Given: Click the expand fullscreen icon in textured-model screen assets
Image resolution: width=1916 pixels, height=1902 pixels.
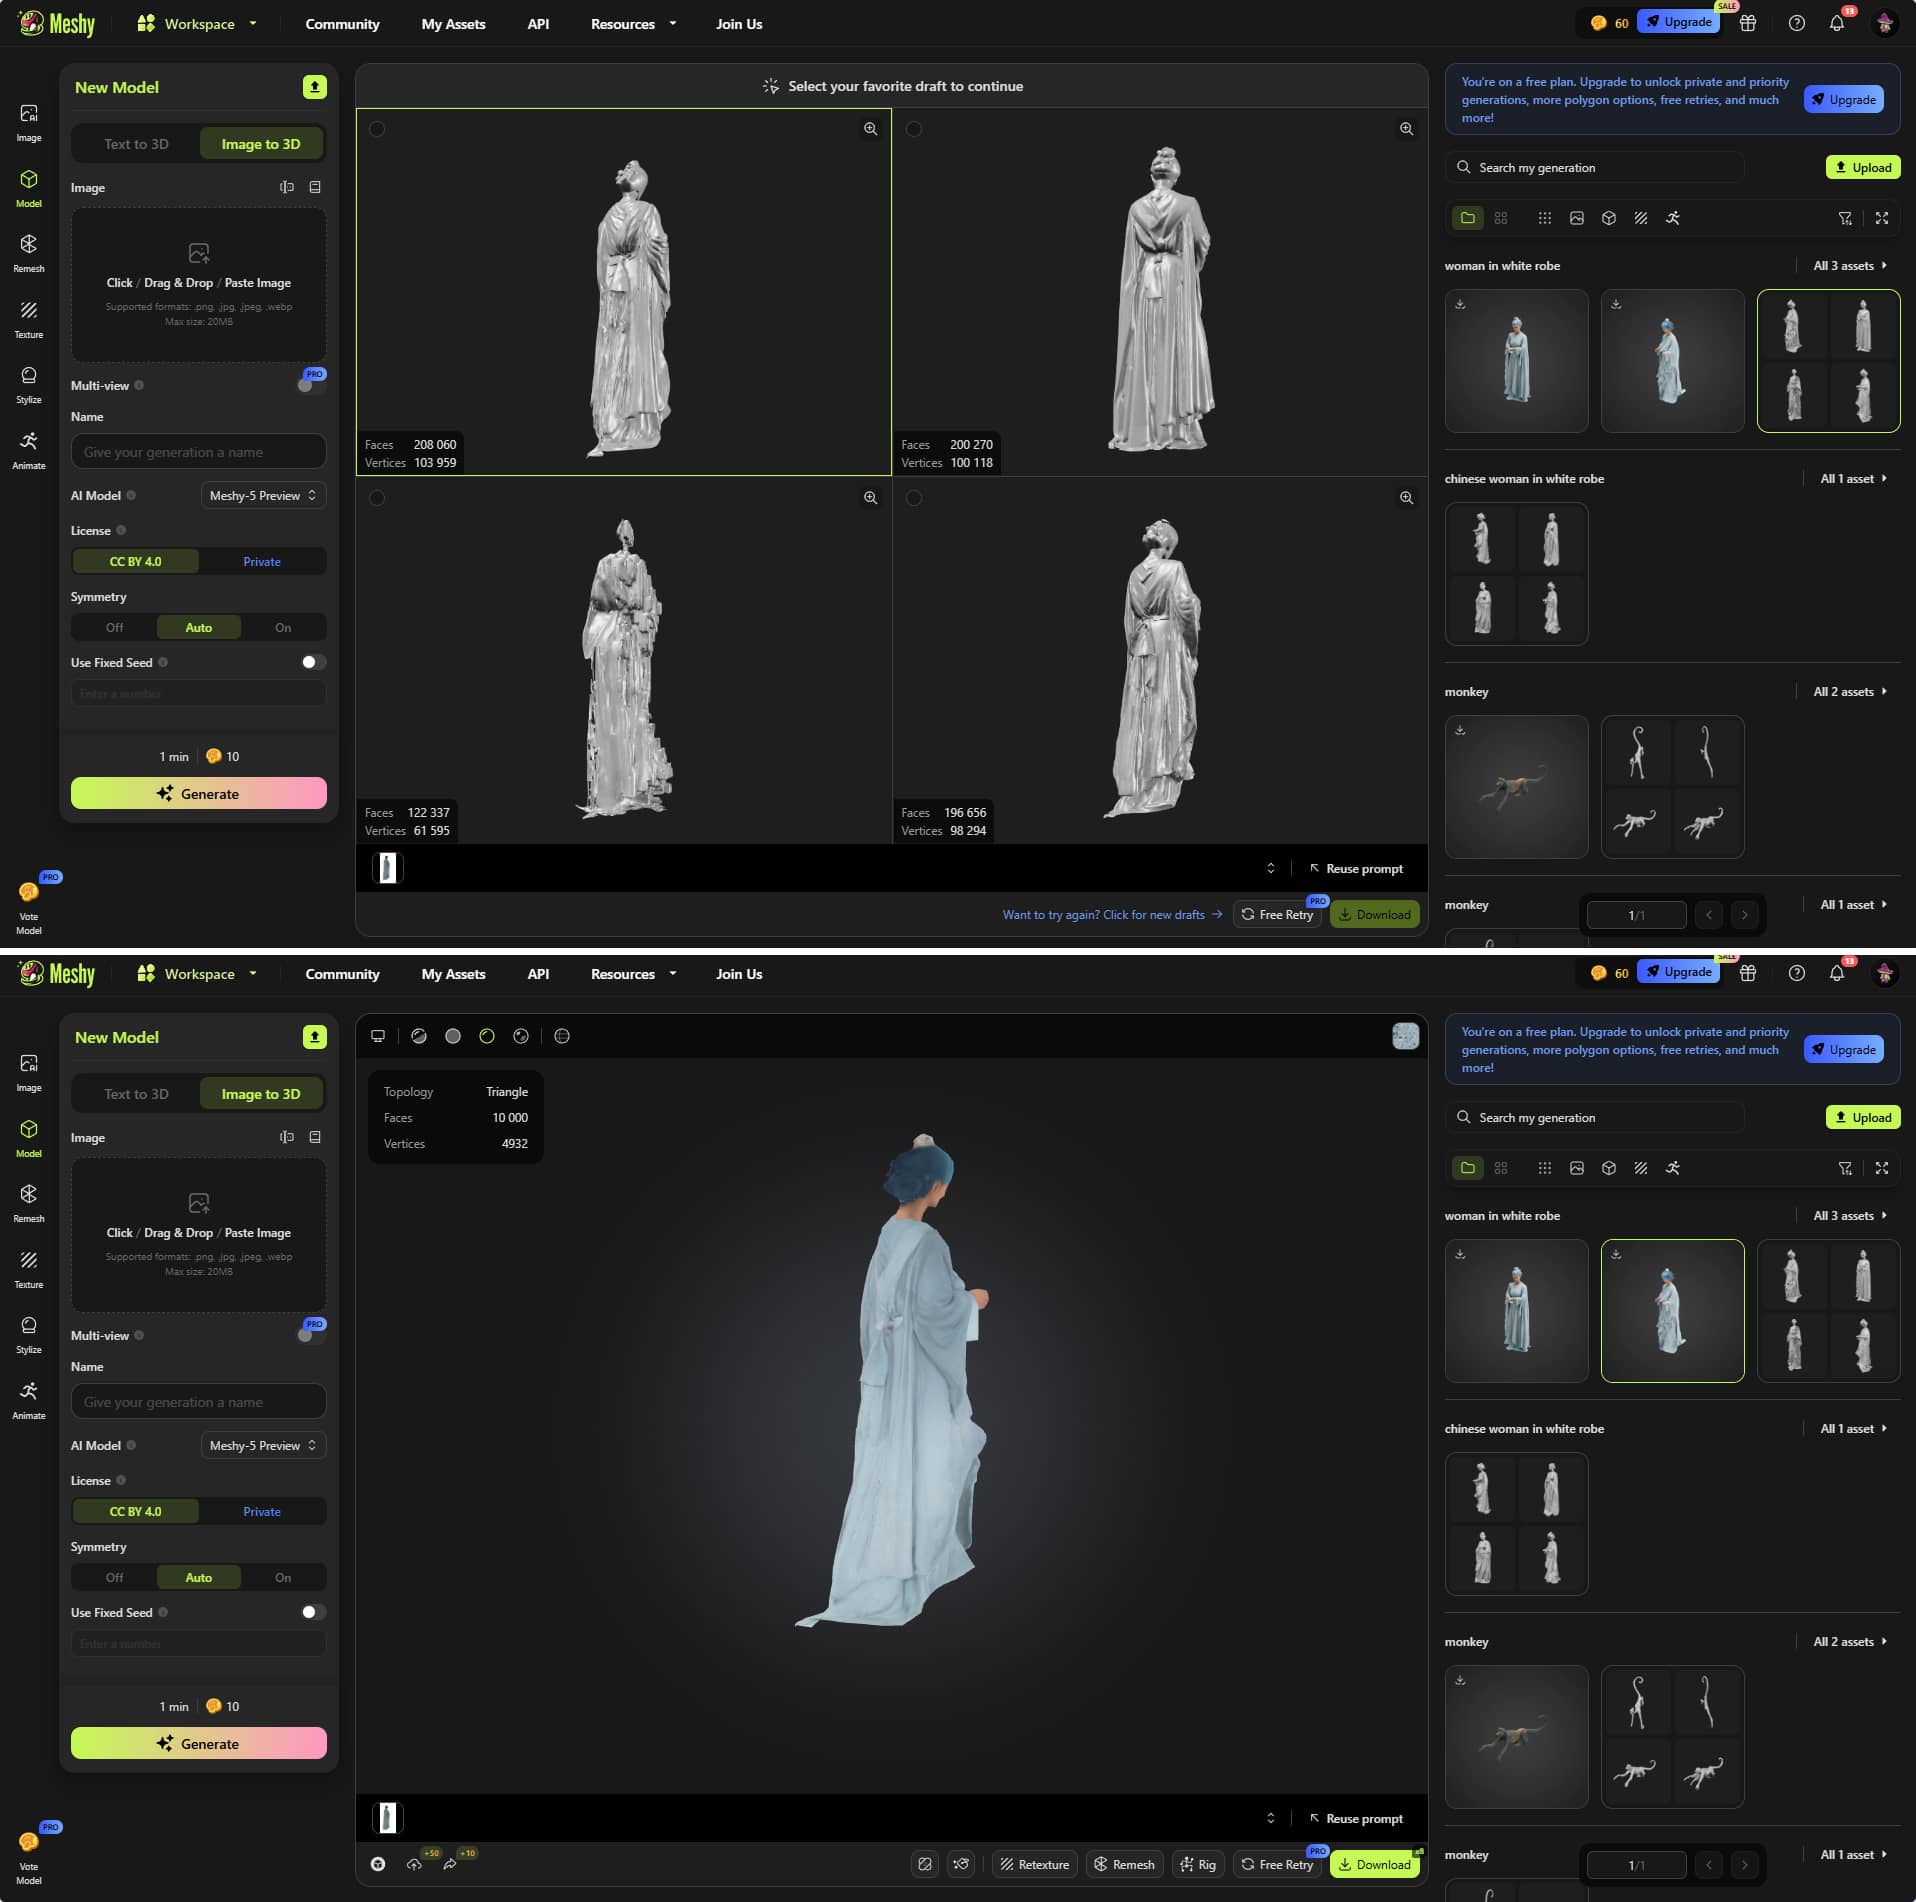Looking at the screenshot, I should (x=1882, y=1168).
